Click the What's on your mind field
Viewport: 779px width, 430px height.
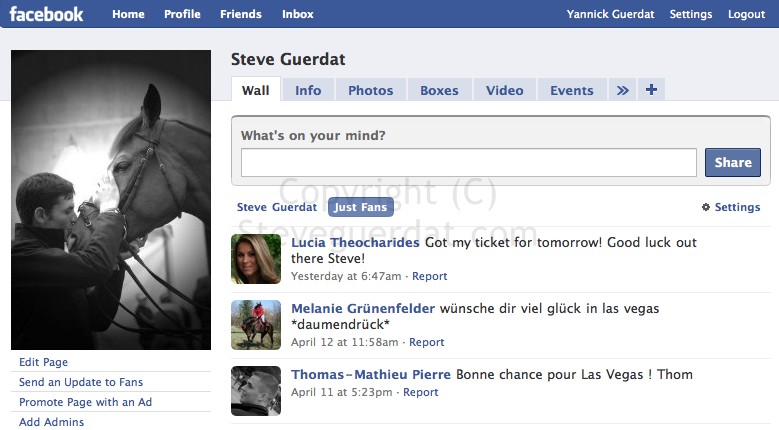pos(468,162)
